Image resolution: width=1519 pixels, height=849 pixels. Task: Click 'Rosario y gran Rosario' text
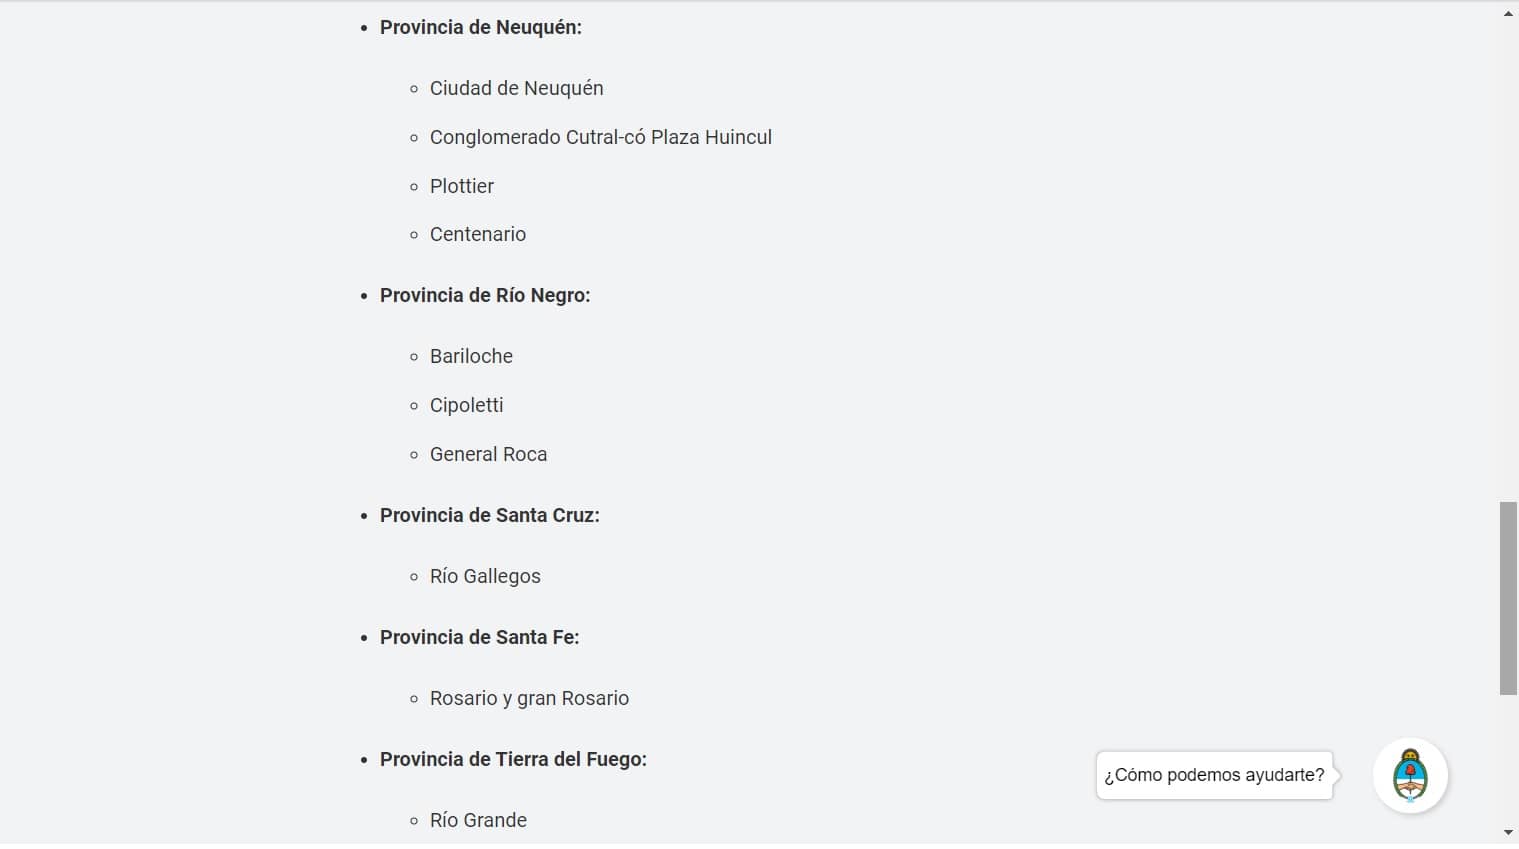[529, 698]
